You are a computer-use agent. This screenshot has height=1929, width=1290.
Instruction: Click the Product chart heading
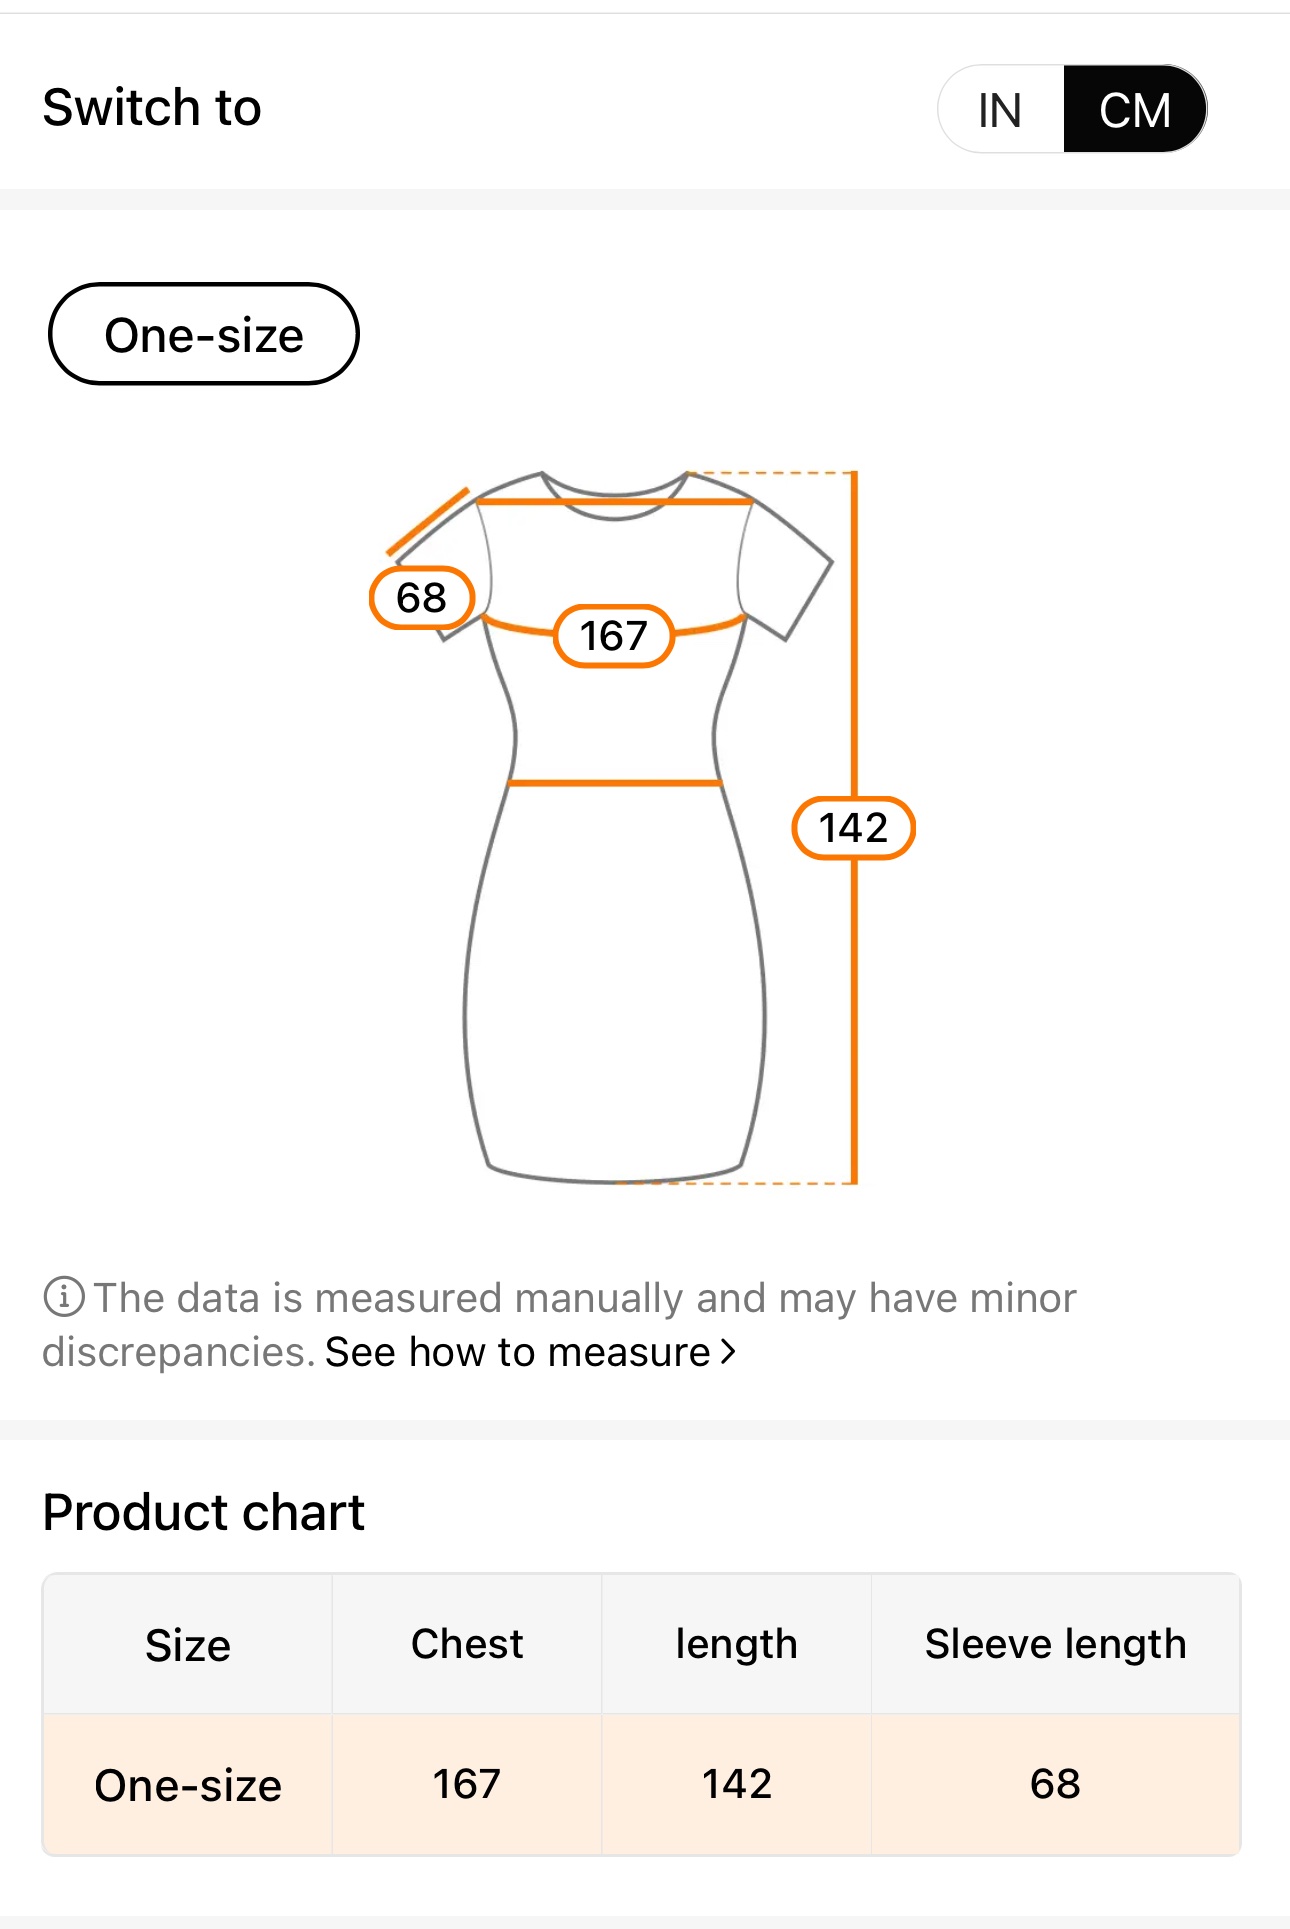click(x=204, y=1512)
